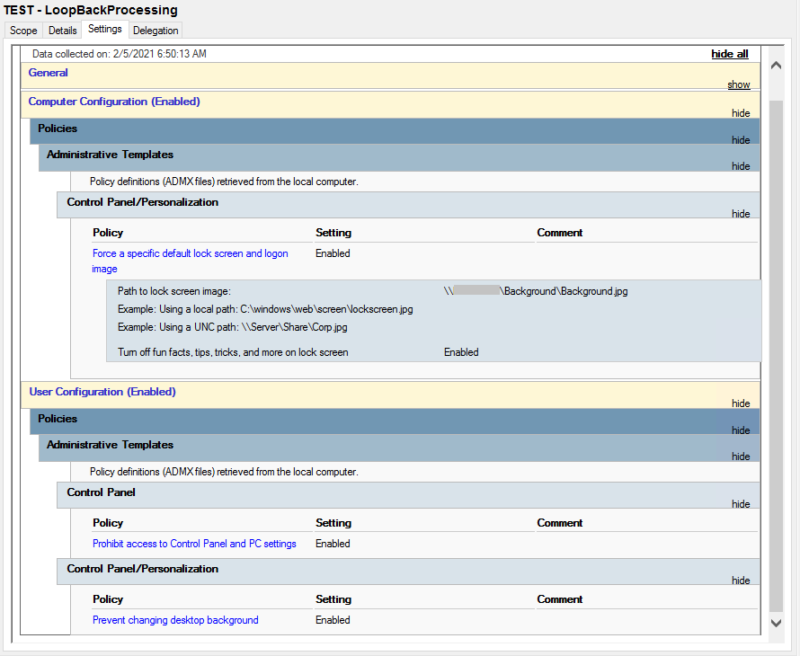Collapse the Computer Configuration (Enabled) section
This screenshot has height=656, width=800.
[x=740, y=113]
